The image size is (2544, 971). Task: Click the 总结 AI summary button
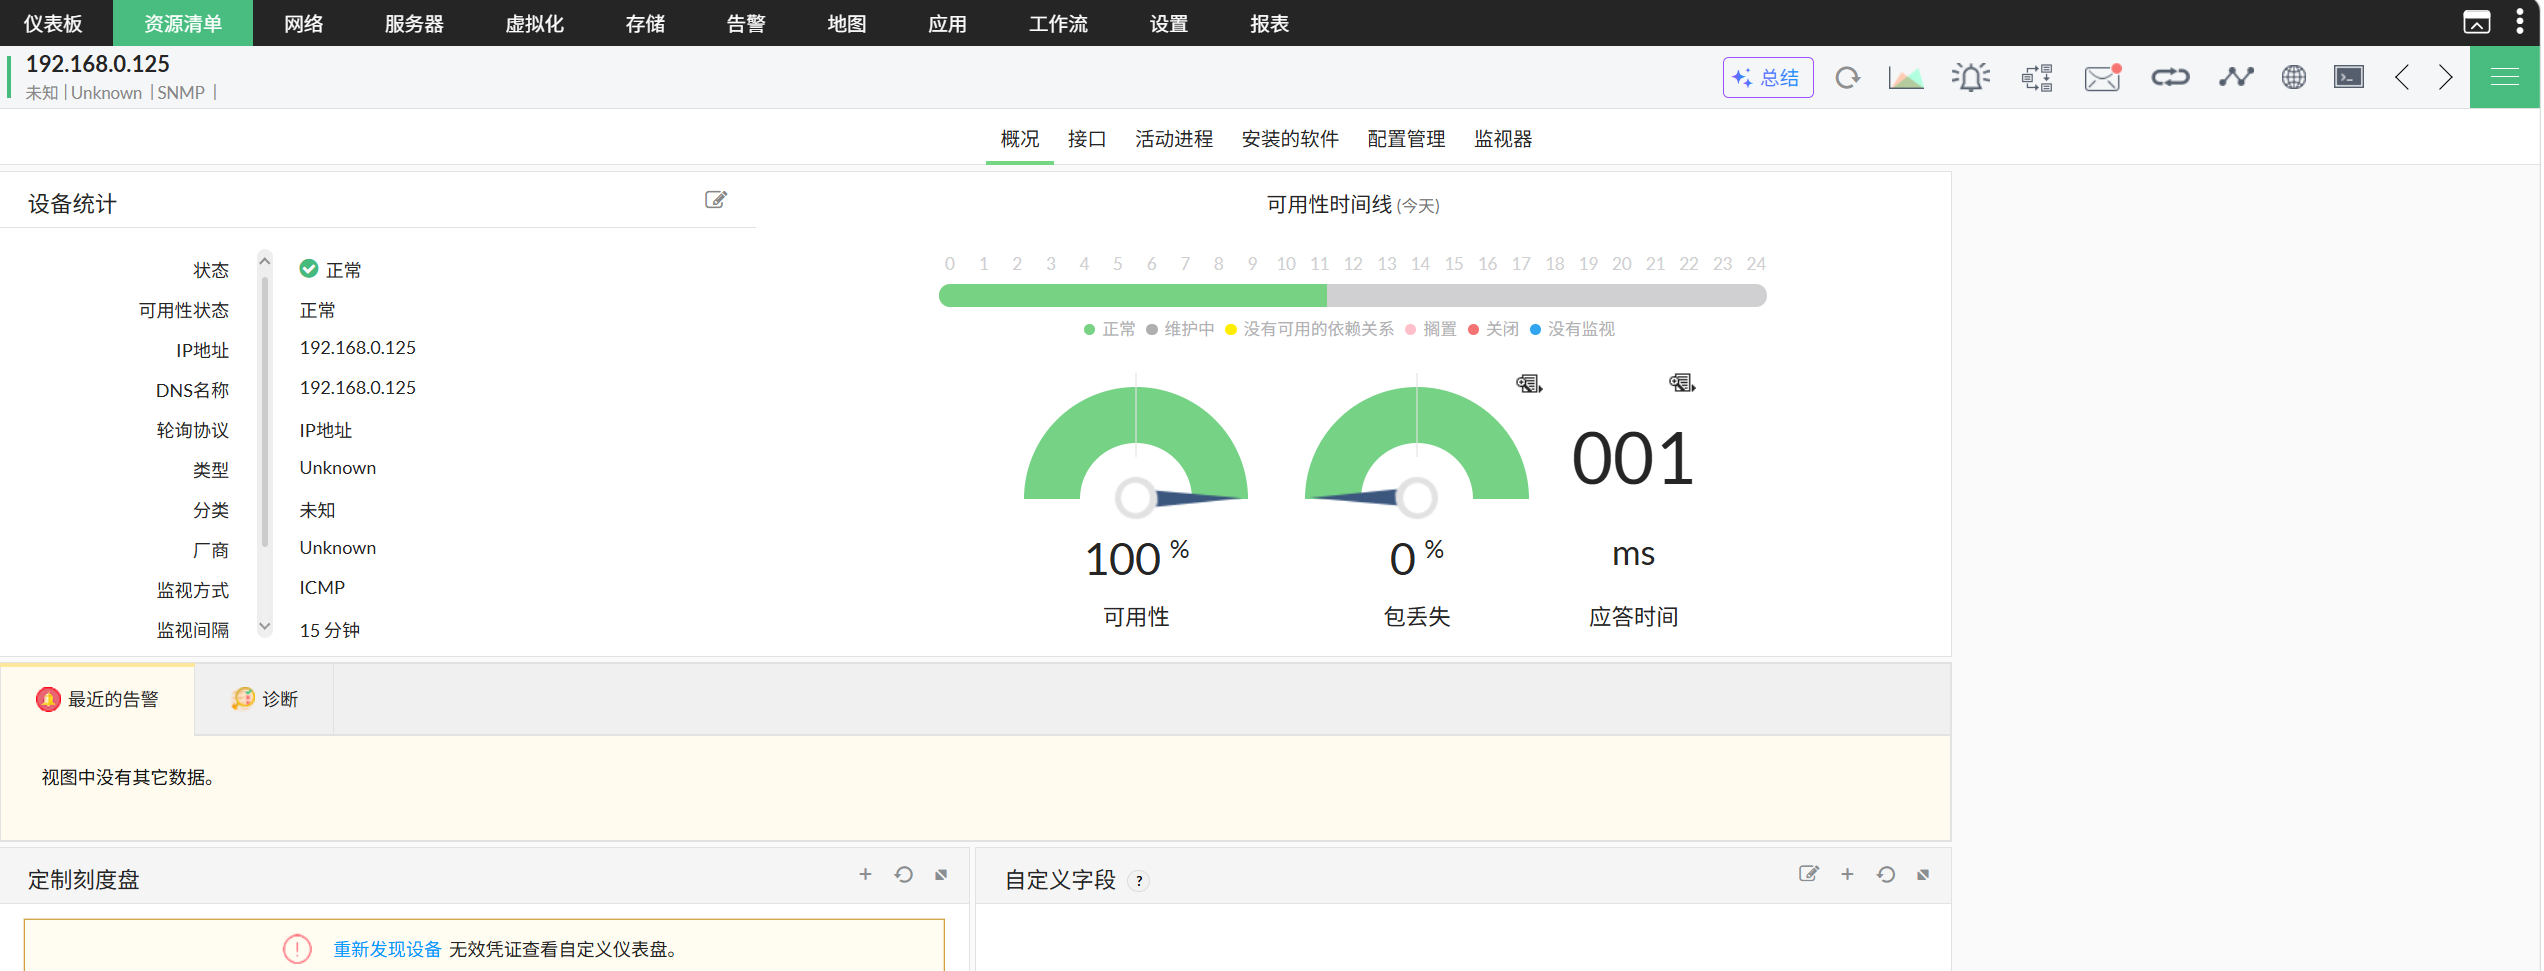(1767, 77)
